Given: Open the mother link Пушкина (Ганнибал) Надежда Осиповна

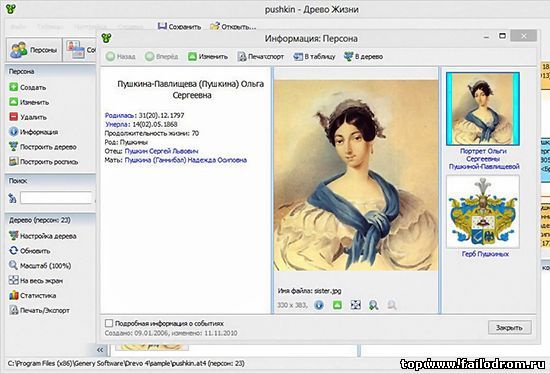Looking at the screenshot, I should click(186, 160).
